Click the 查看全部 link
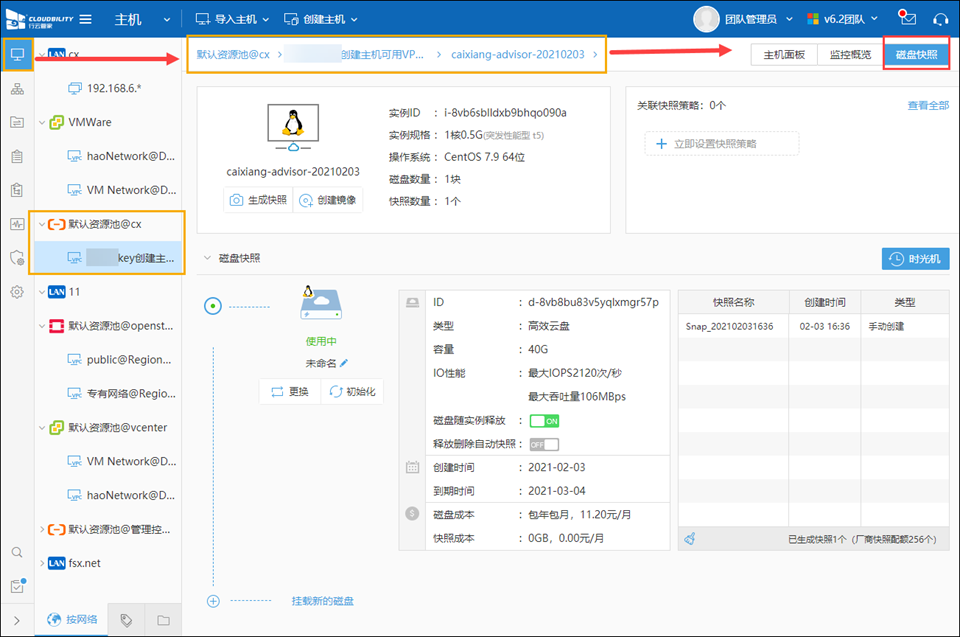The height and width of the screenshot is (637, 960). [x=928, y=105]
